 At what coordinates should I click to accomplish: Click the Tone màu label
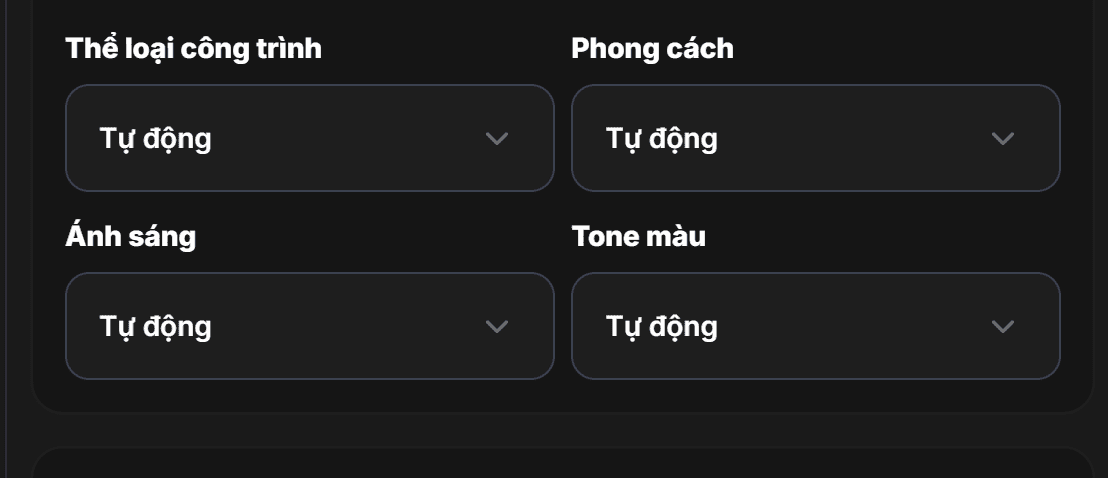pyautogui.click(x=639, y=236)
